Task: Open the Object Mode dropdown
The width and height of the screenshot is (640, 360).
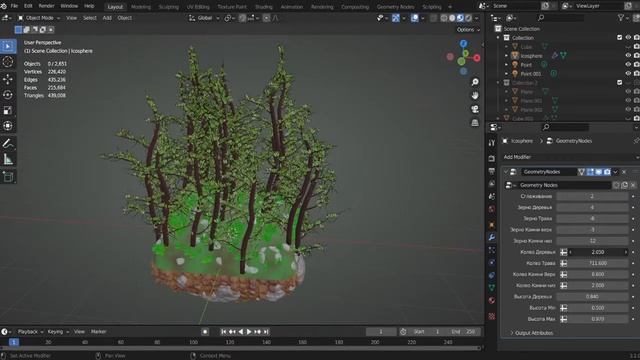Action: point(39,18)
